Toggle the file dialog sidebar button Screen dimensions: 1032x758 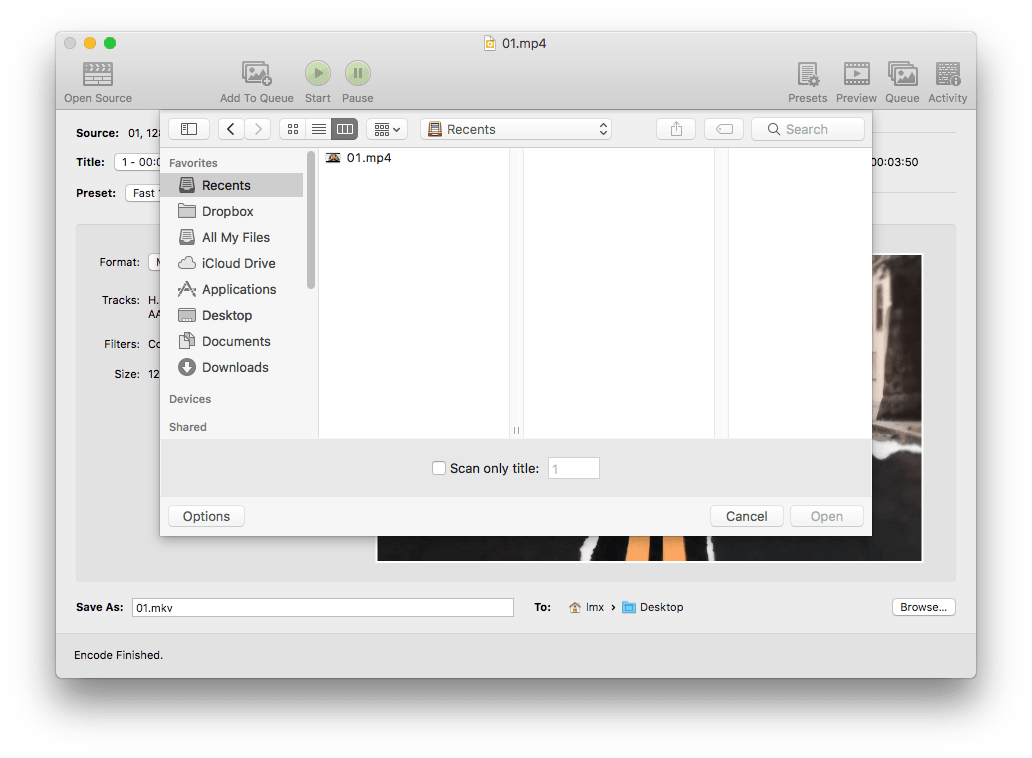click(x=189, y=129)
